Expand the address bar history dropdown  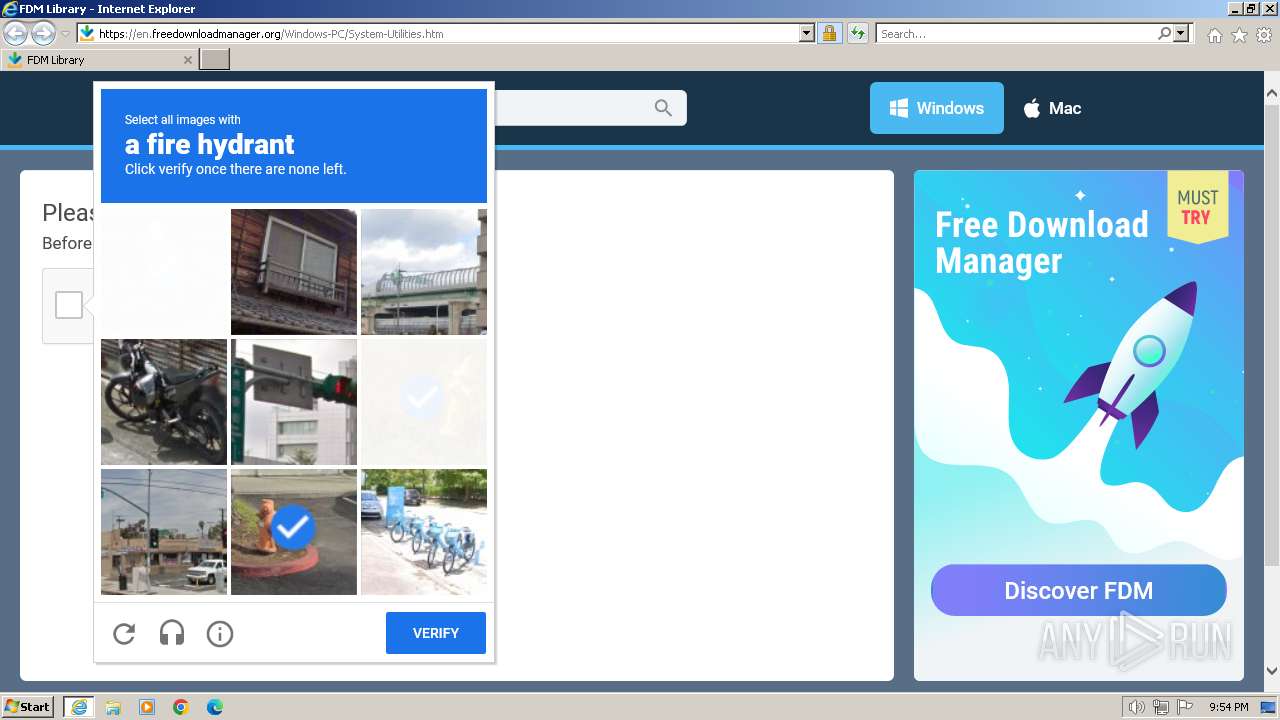coord(807,33)
